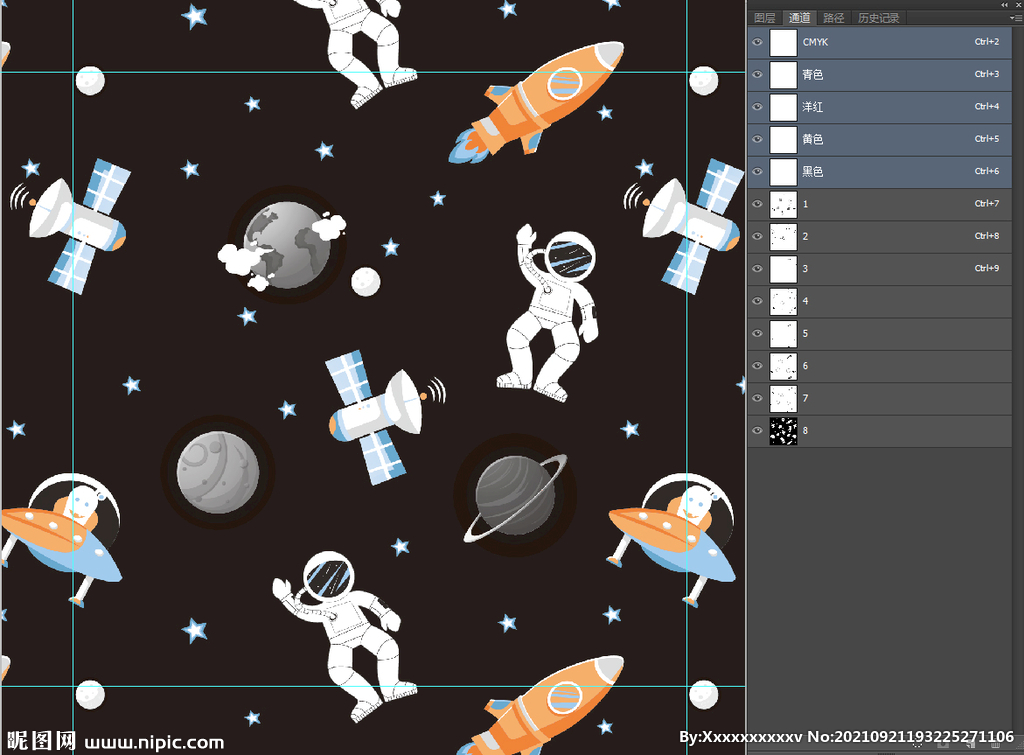The height and width of the screenshot is (755, 1024).
Task: Click the load channel as selection icon
Action: 919,744
